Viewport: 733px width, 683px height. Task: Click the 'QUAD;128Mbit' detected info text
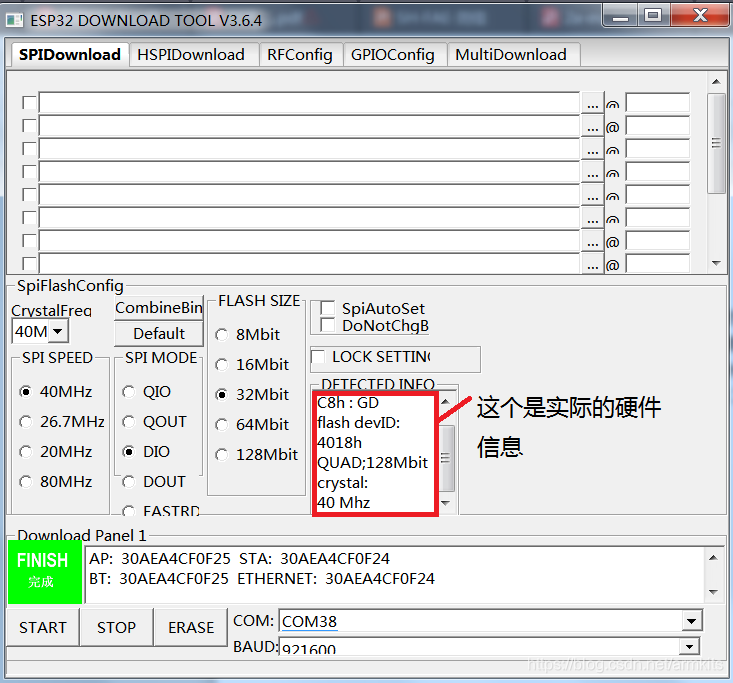click(x=372, y=462)
